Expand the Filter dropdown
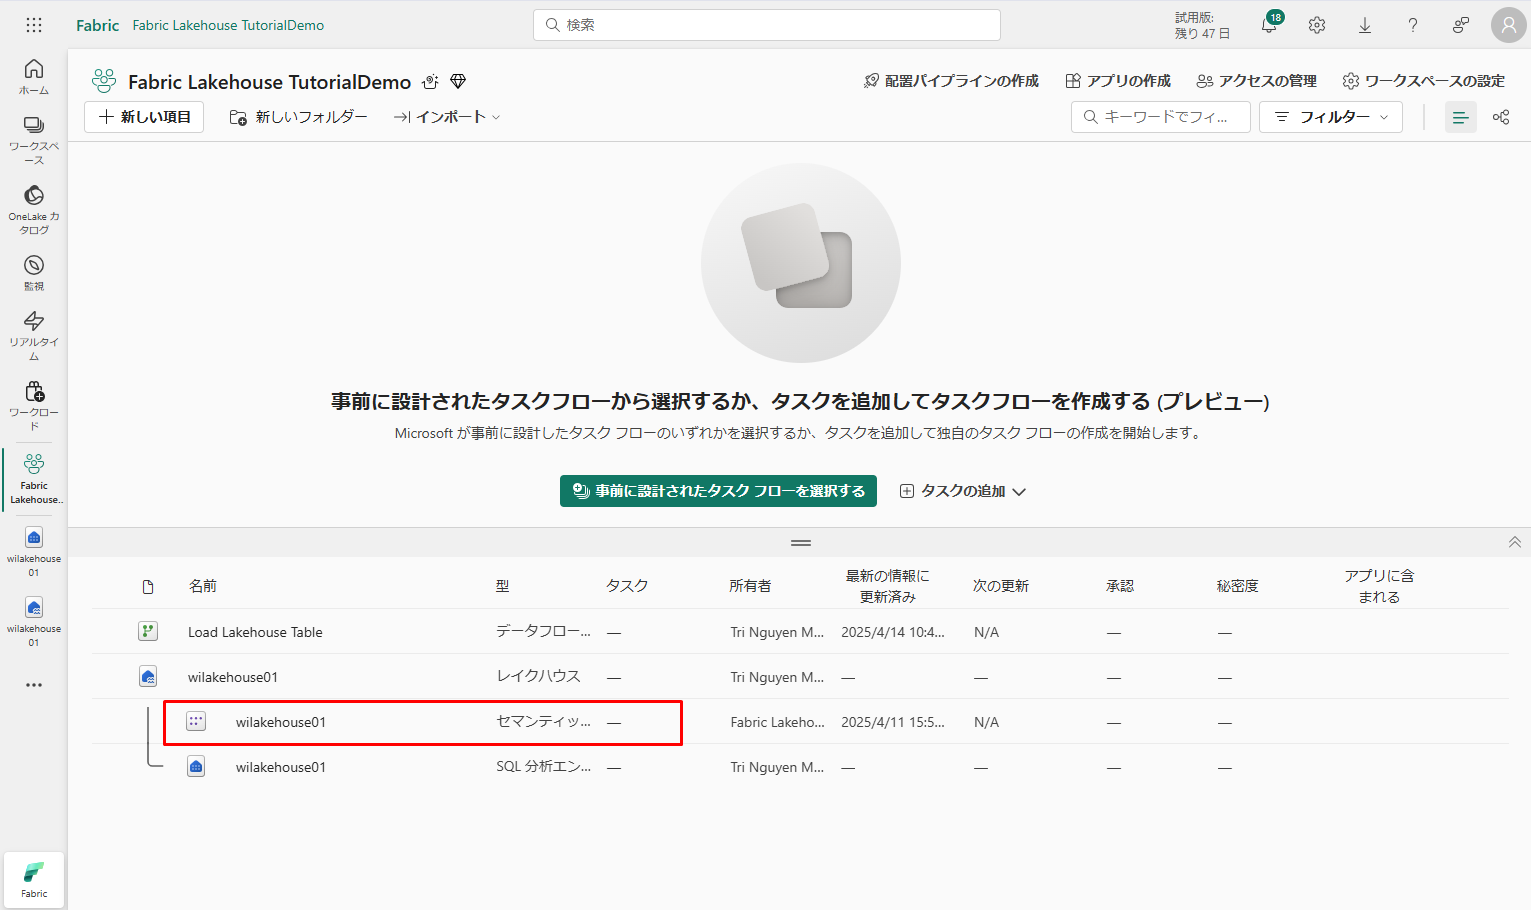The width and height of the screenshot is (1531, 910). pos(1330,117)
